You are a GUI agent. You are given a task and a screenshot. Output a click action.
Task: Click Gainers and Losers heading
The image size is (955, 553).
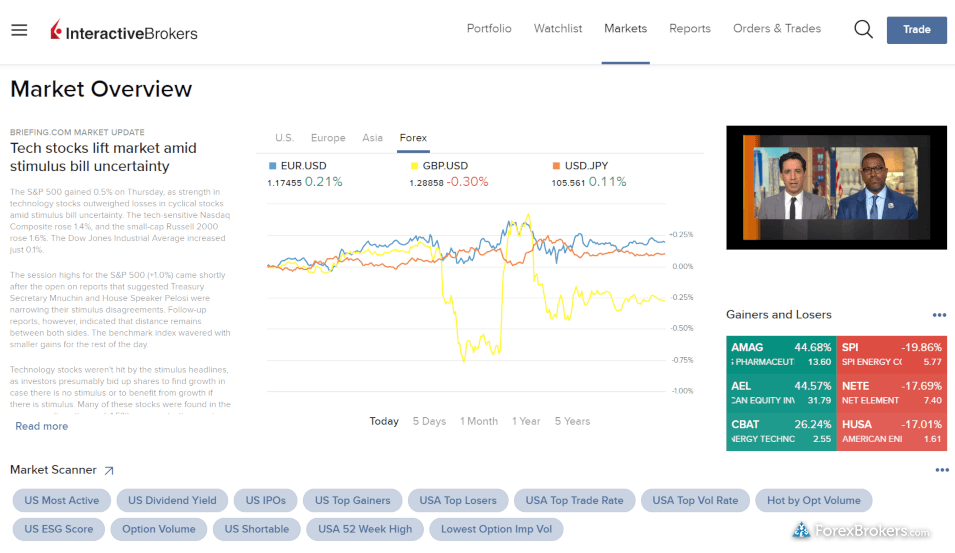coord(778,315)
